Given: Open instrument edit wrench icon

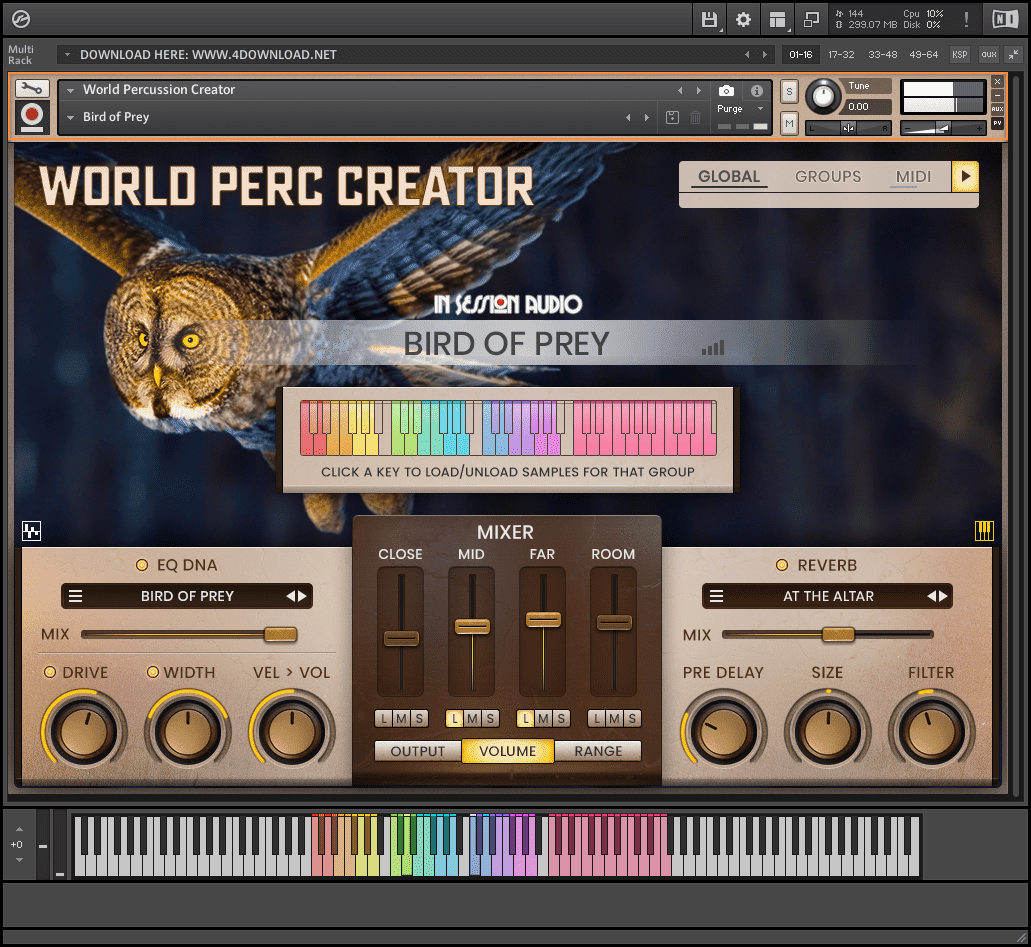Looking at the screenshot, I should click(x=32, y=88).
